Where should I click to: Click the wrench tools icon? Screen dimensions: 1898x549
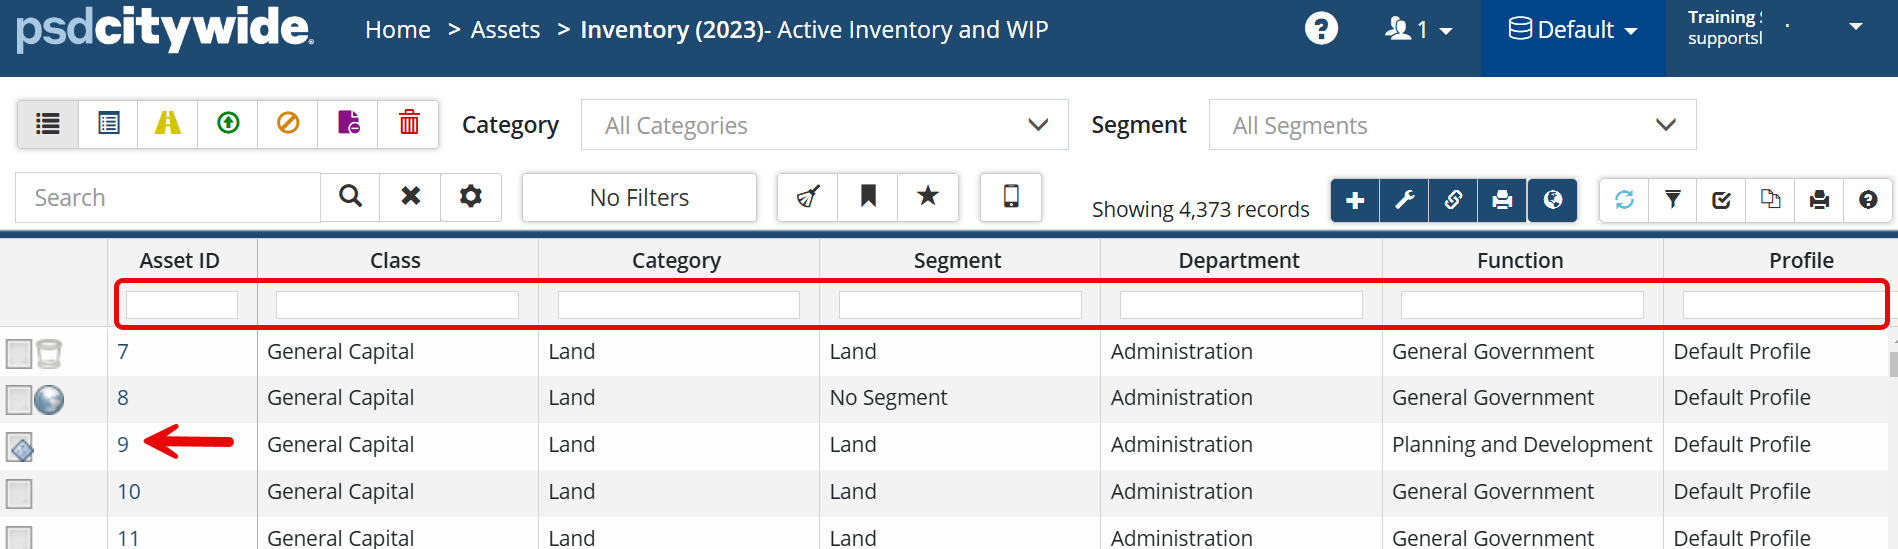point(1404,200)
